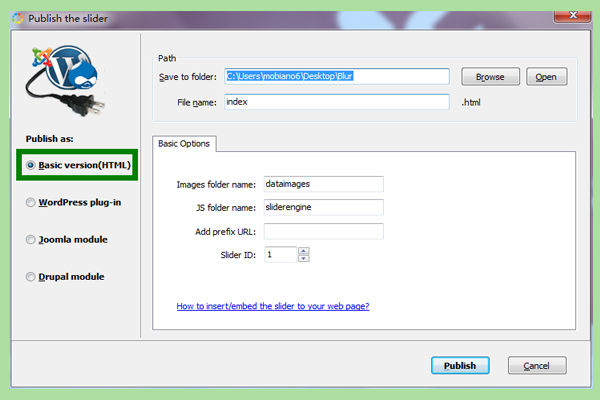Select the Joomla module radio button
This screenshot has width=600, height=400.
click(x=31, y=240)
